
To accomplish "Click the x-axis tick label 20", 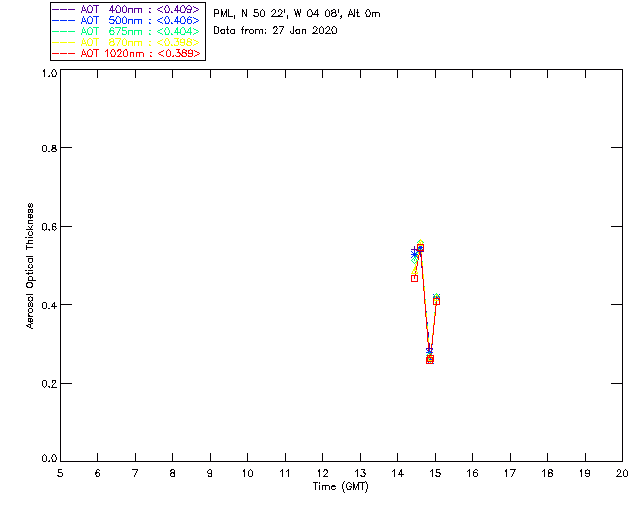I will [x=622, y=473].
